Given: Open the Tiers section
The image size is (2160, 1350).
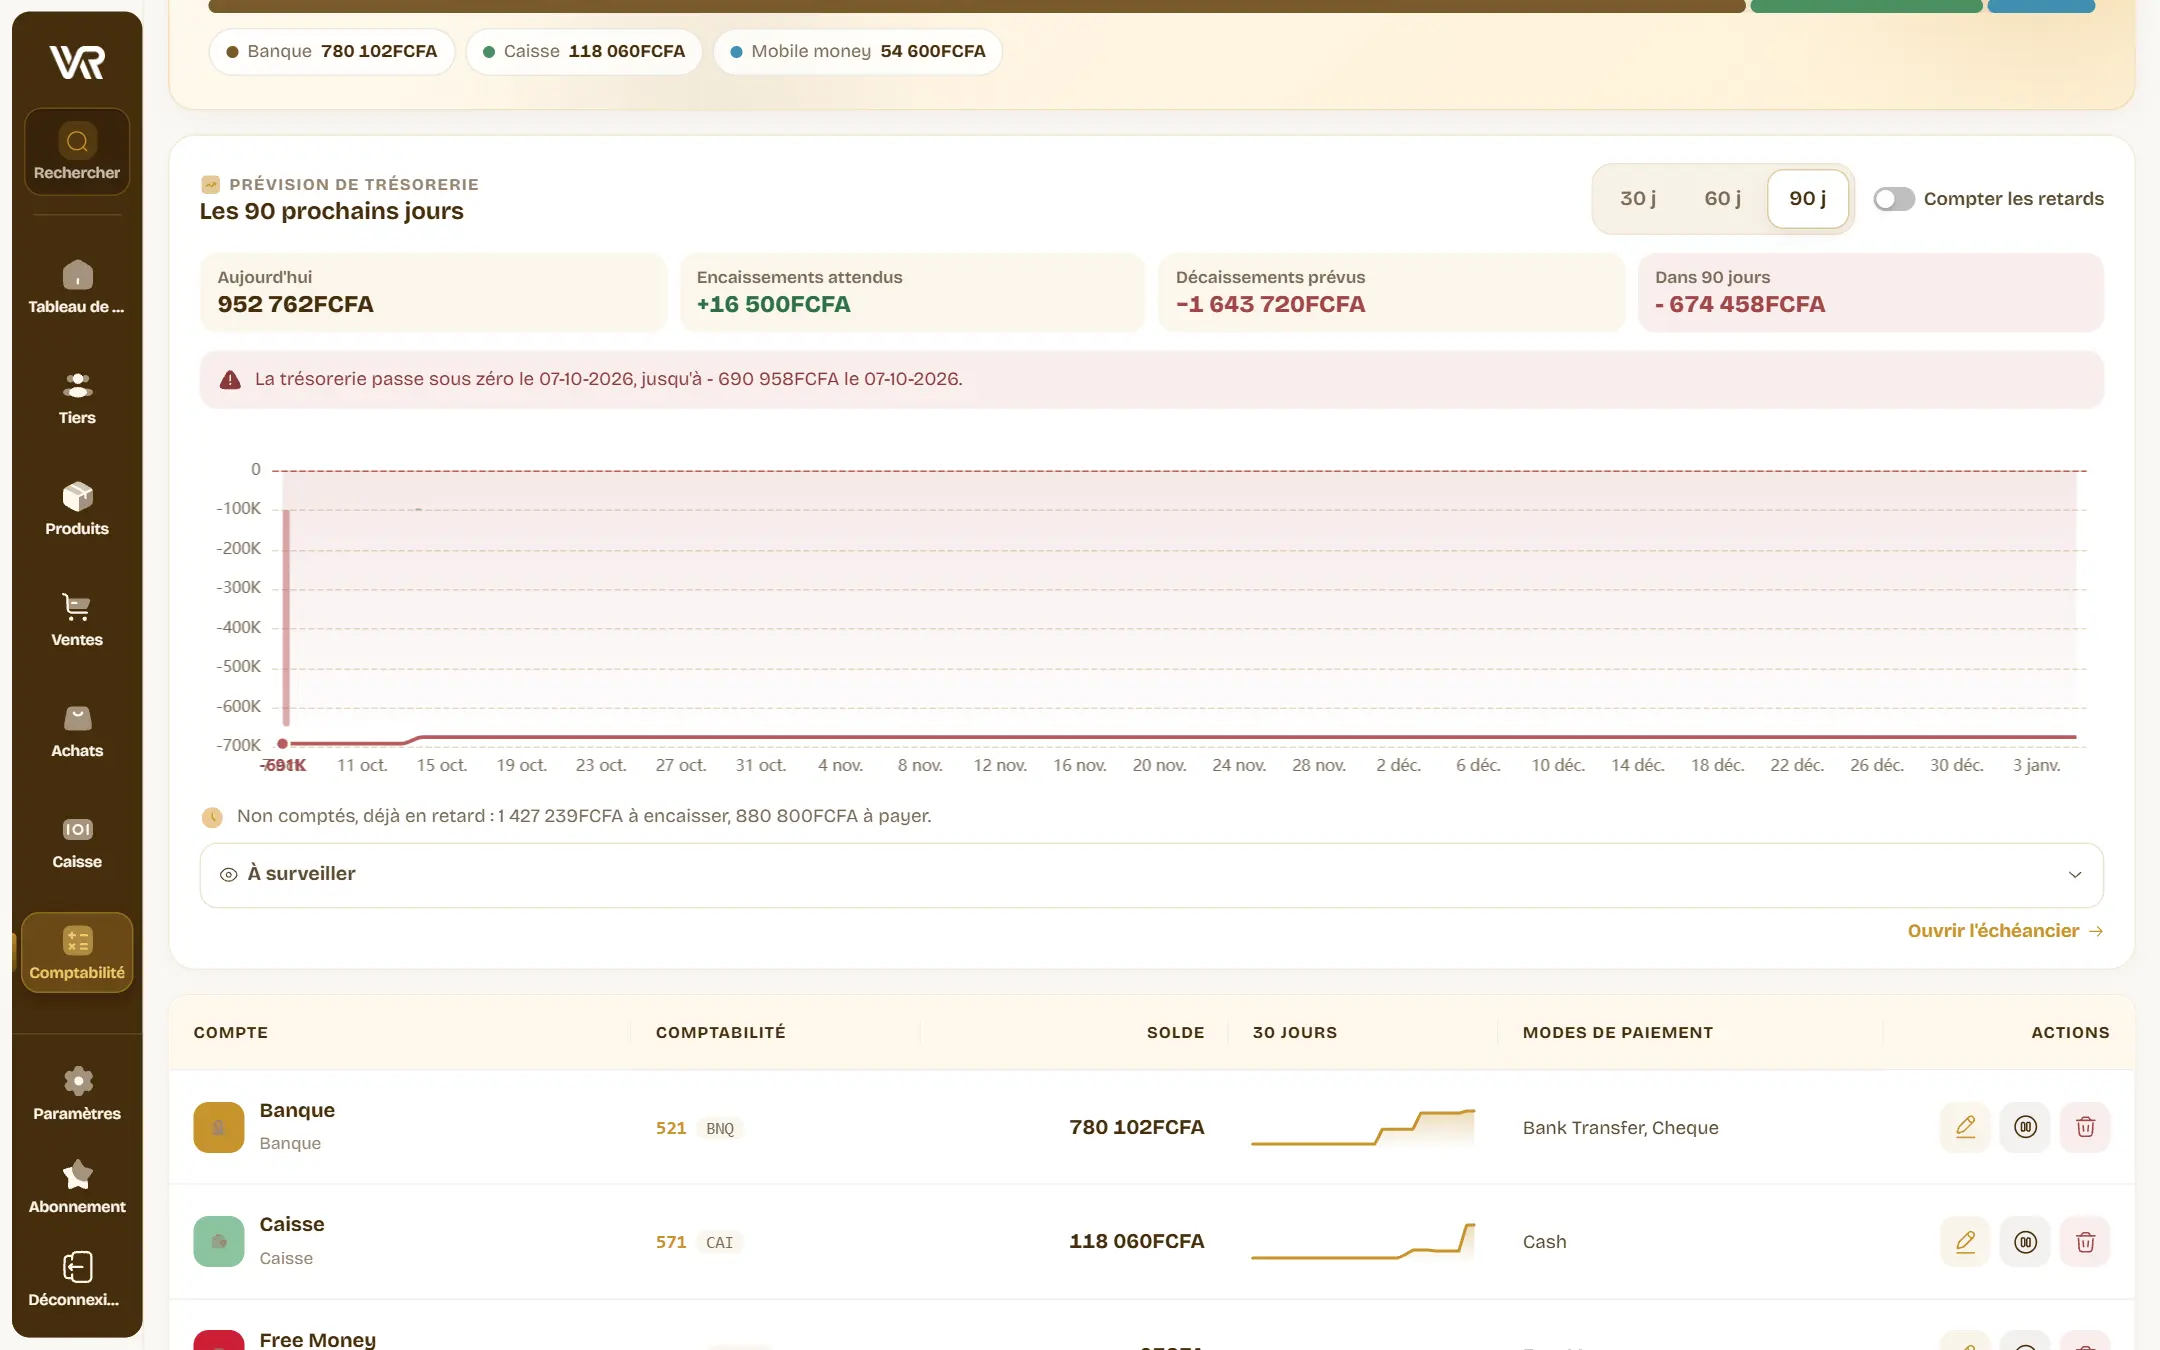Looking at the screenshot, I should (x=77, y=399).
